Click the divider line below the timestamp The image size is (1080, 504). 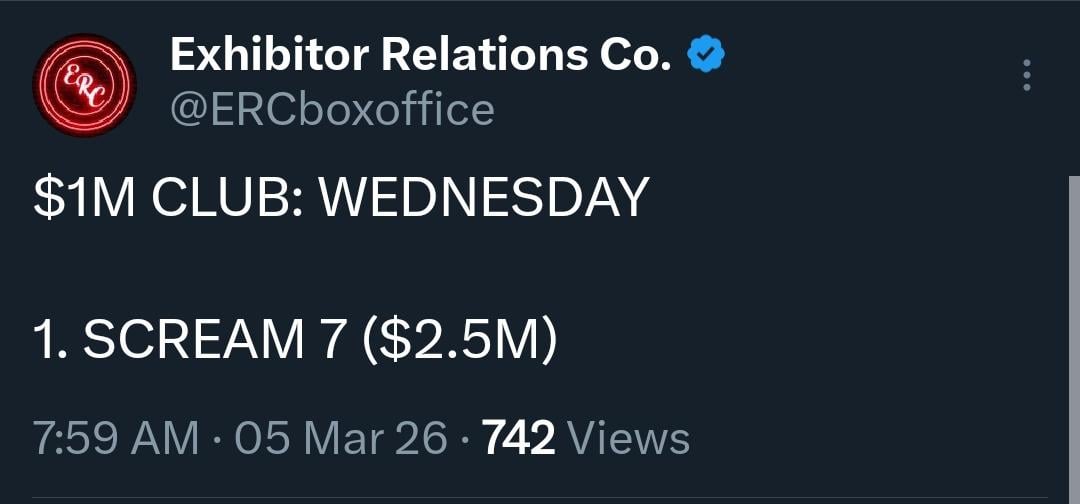coord(540,497)
